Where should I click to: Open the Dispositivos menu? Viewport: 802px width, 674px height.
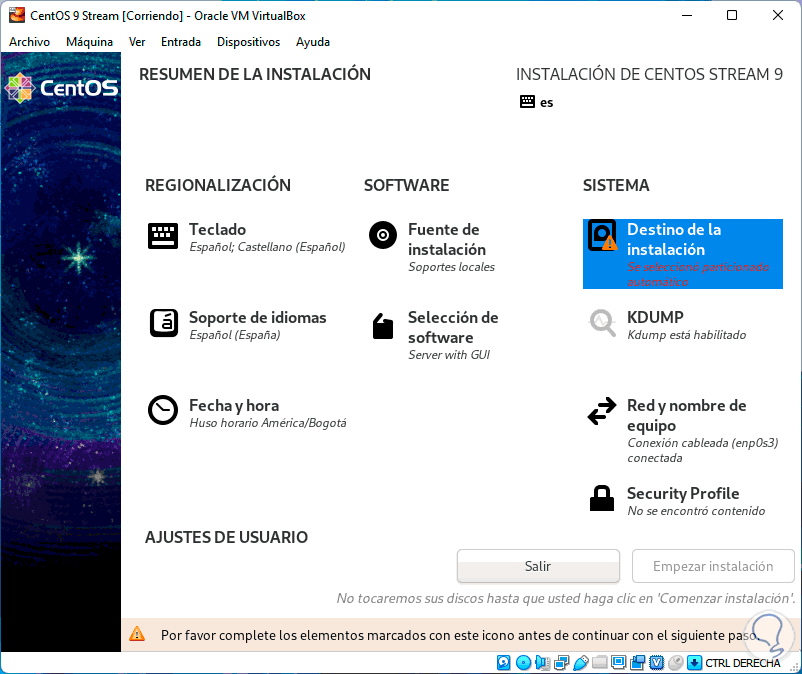[249, 42]
